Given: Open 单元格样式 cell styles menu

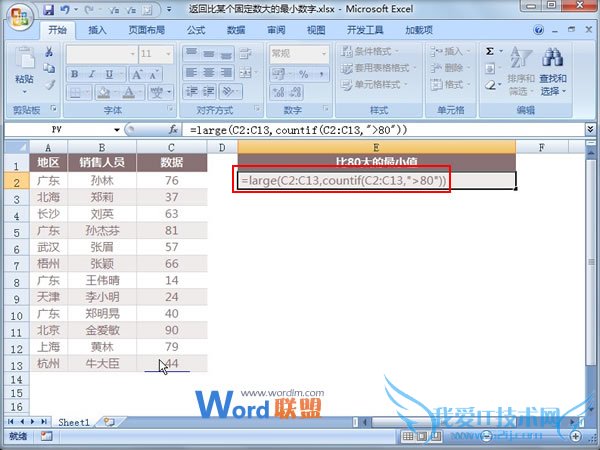Looking at the screenshot, I should tap(375, 85).
